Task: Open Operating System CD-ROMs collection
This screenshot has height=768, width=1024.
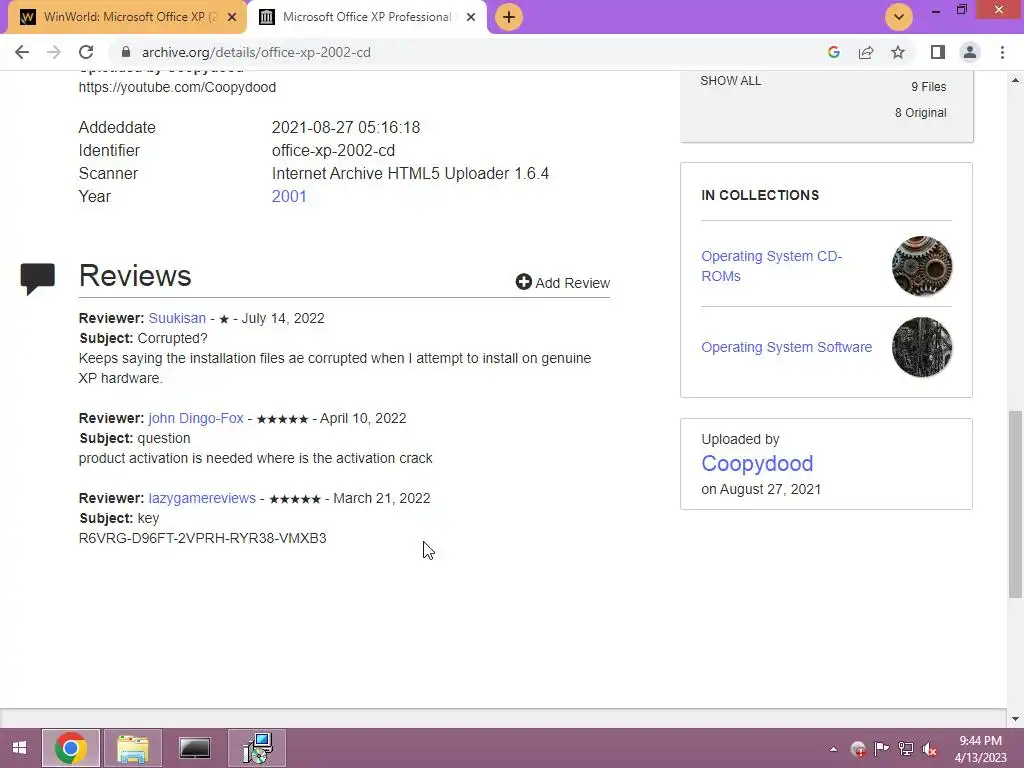Action: tap(771, 266)
